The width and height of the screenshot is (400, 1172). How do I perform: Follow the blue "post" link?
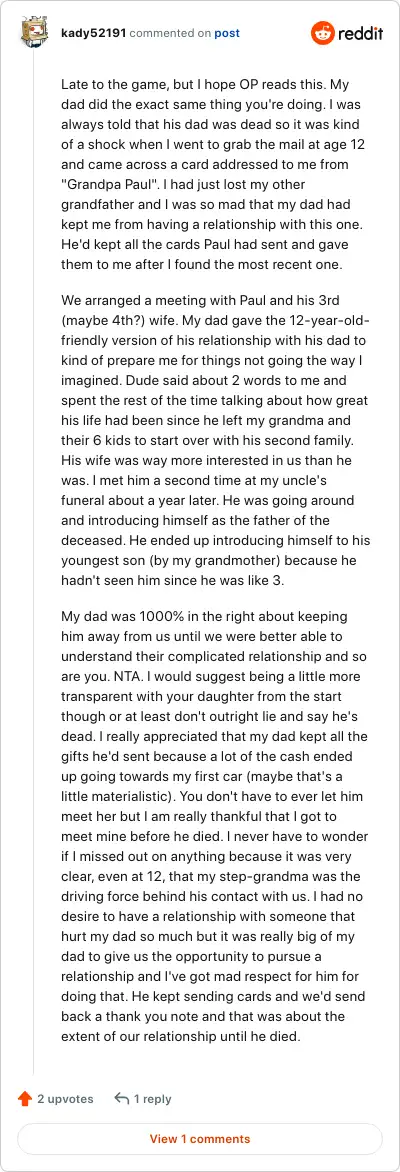(227, 34)
